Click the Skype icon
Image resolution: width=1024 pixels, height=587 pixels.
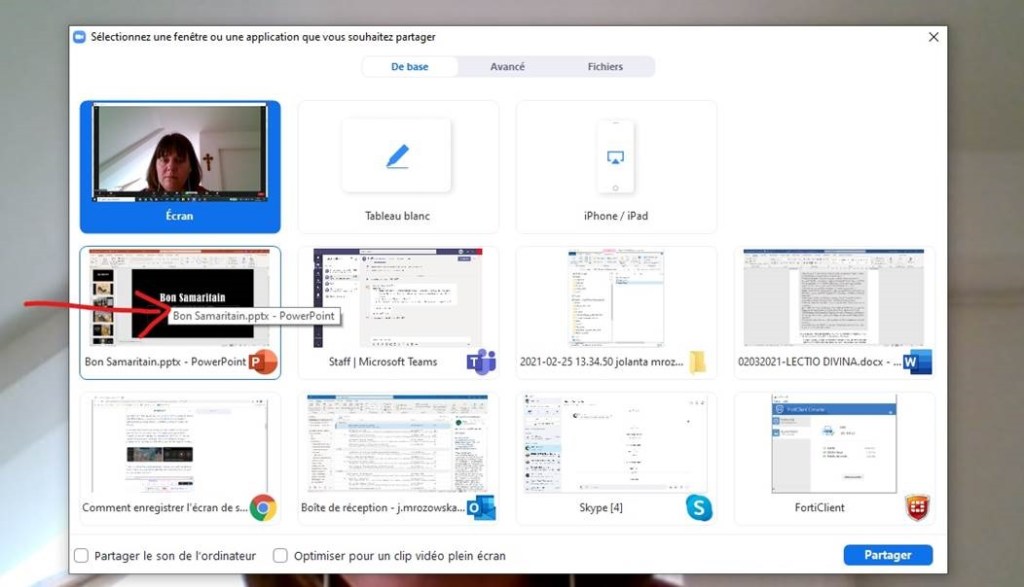[x=699, y=508]
